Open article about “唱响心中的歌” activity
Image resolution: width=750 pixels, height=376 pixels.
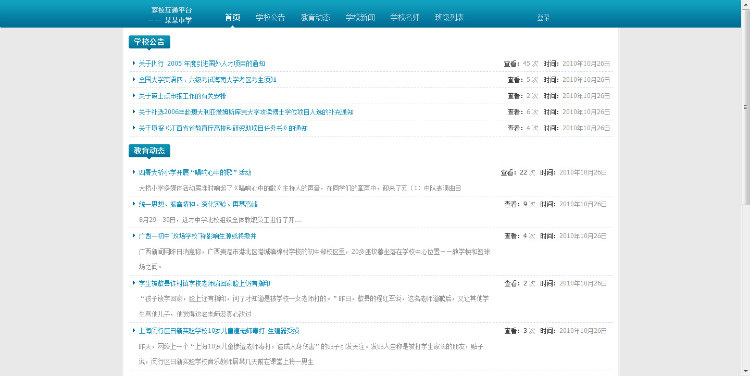click(x=195, y=172)
